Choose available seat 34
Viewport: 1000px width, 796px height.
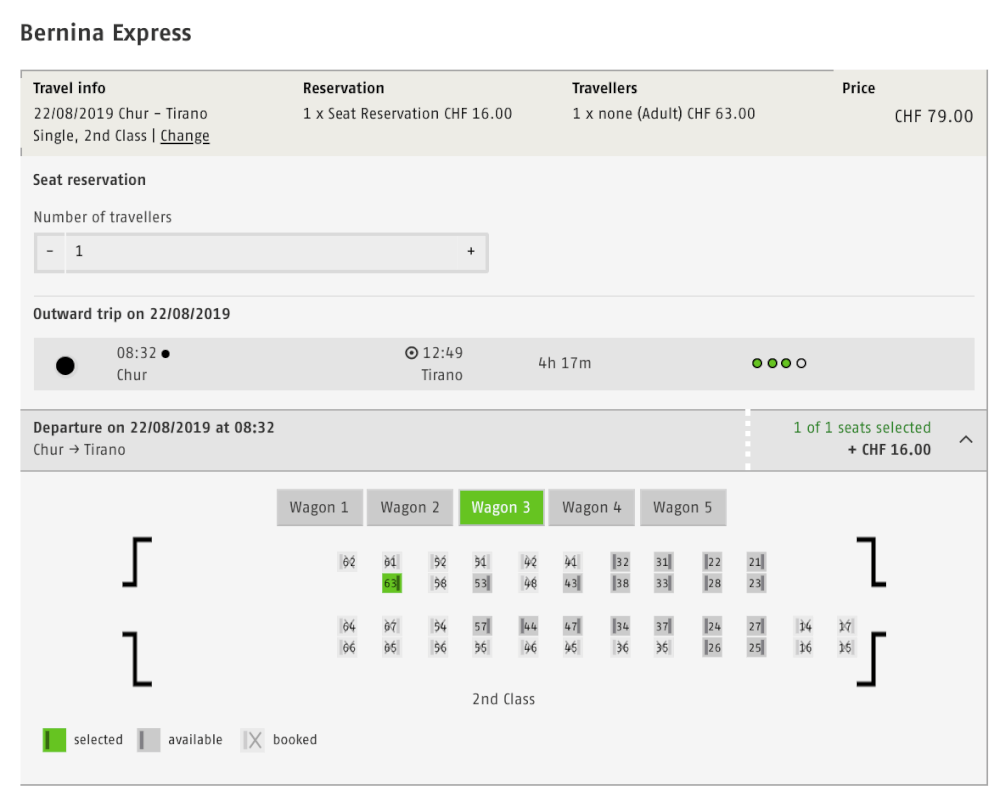pyautogui.click(x=621, y=626)
